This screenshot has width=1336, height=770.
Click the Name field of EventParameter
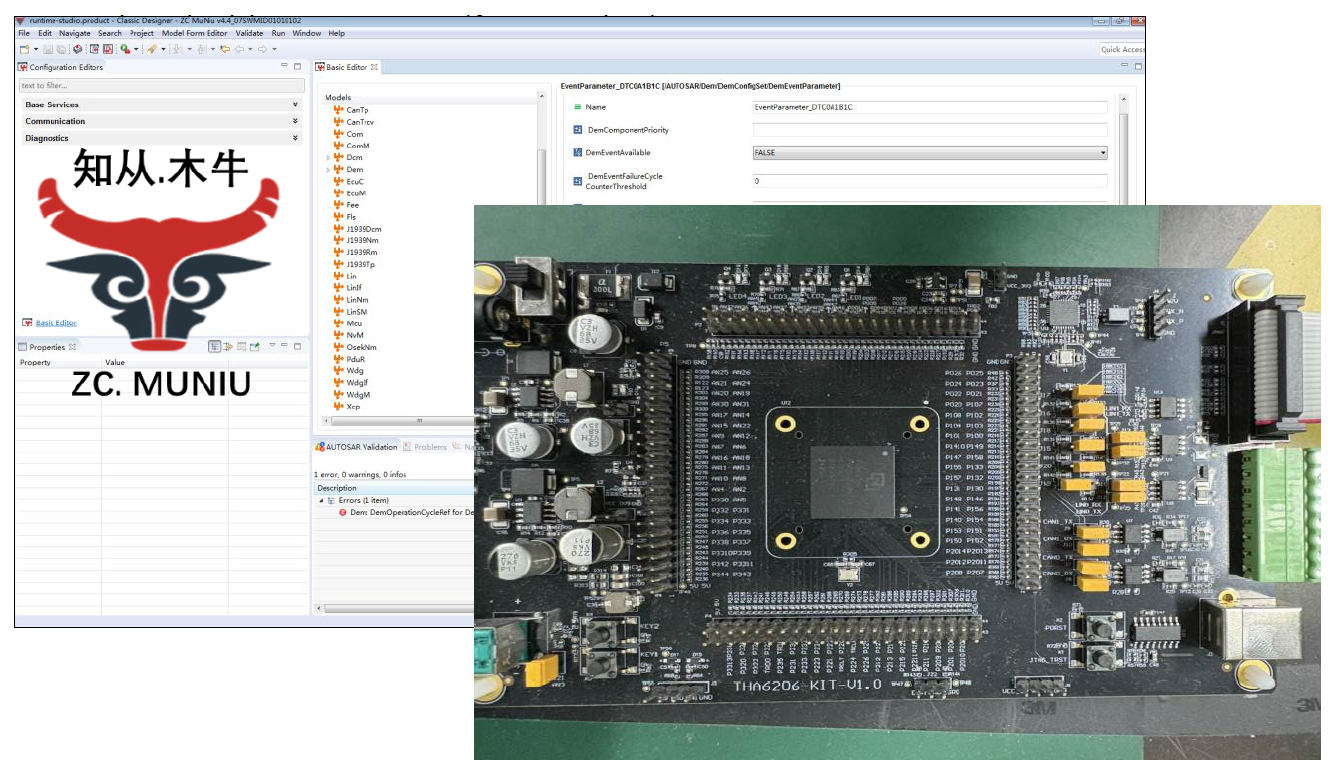click(930, 107)
